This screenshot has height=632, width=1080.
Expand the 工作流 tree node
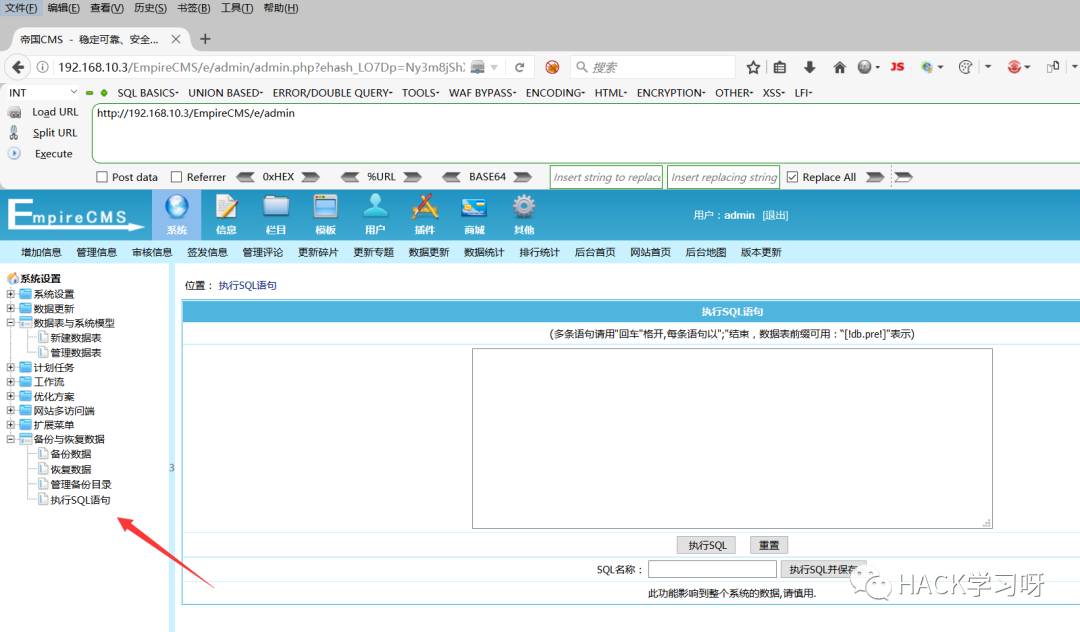(x=10, y=381)
